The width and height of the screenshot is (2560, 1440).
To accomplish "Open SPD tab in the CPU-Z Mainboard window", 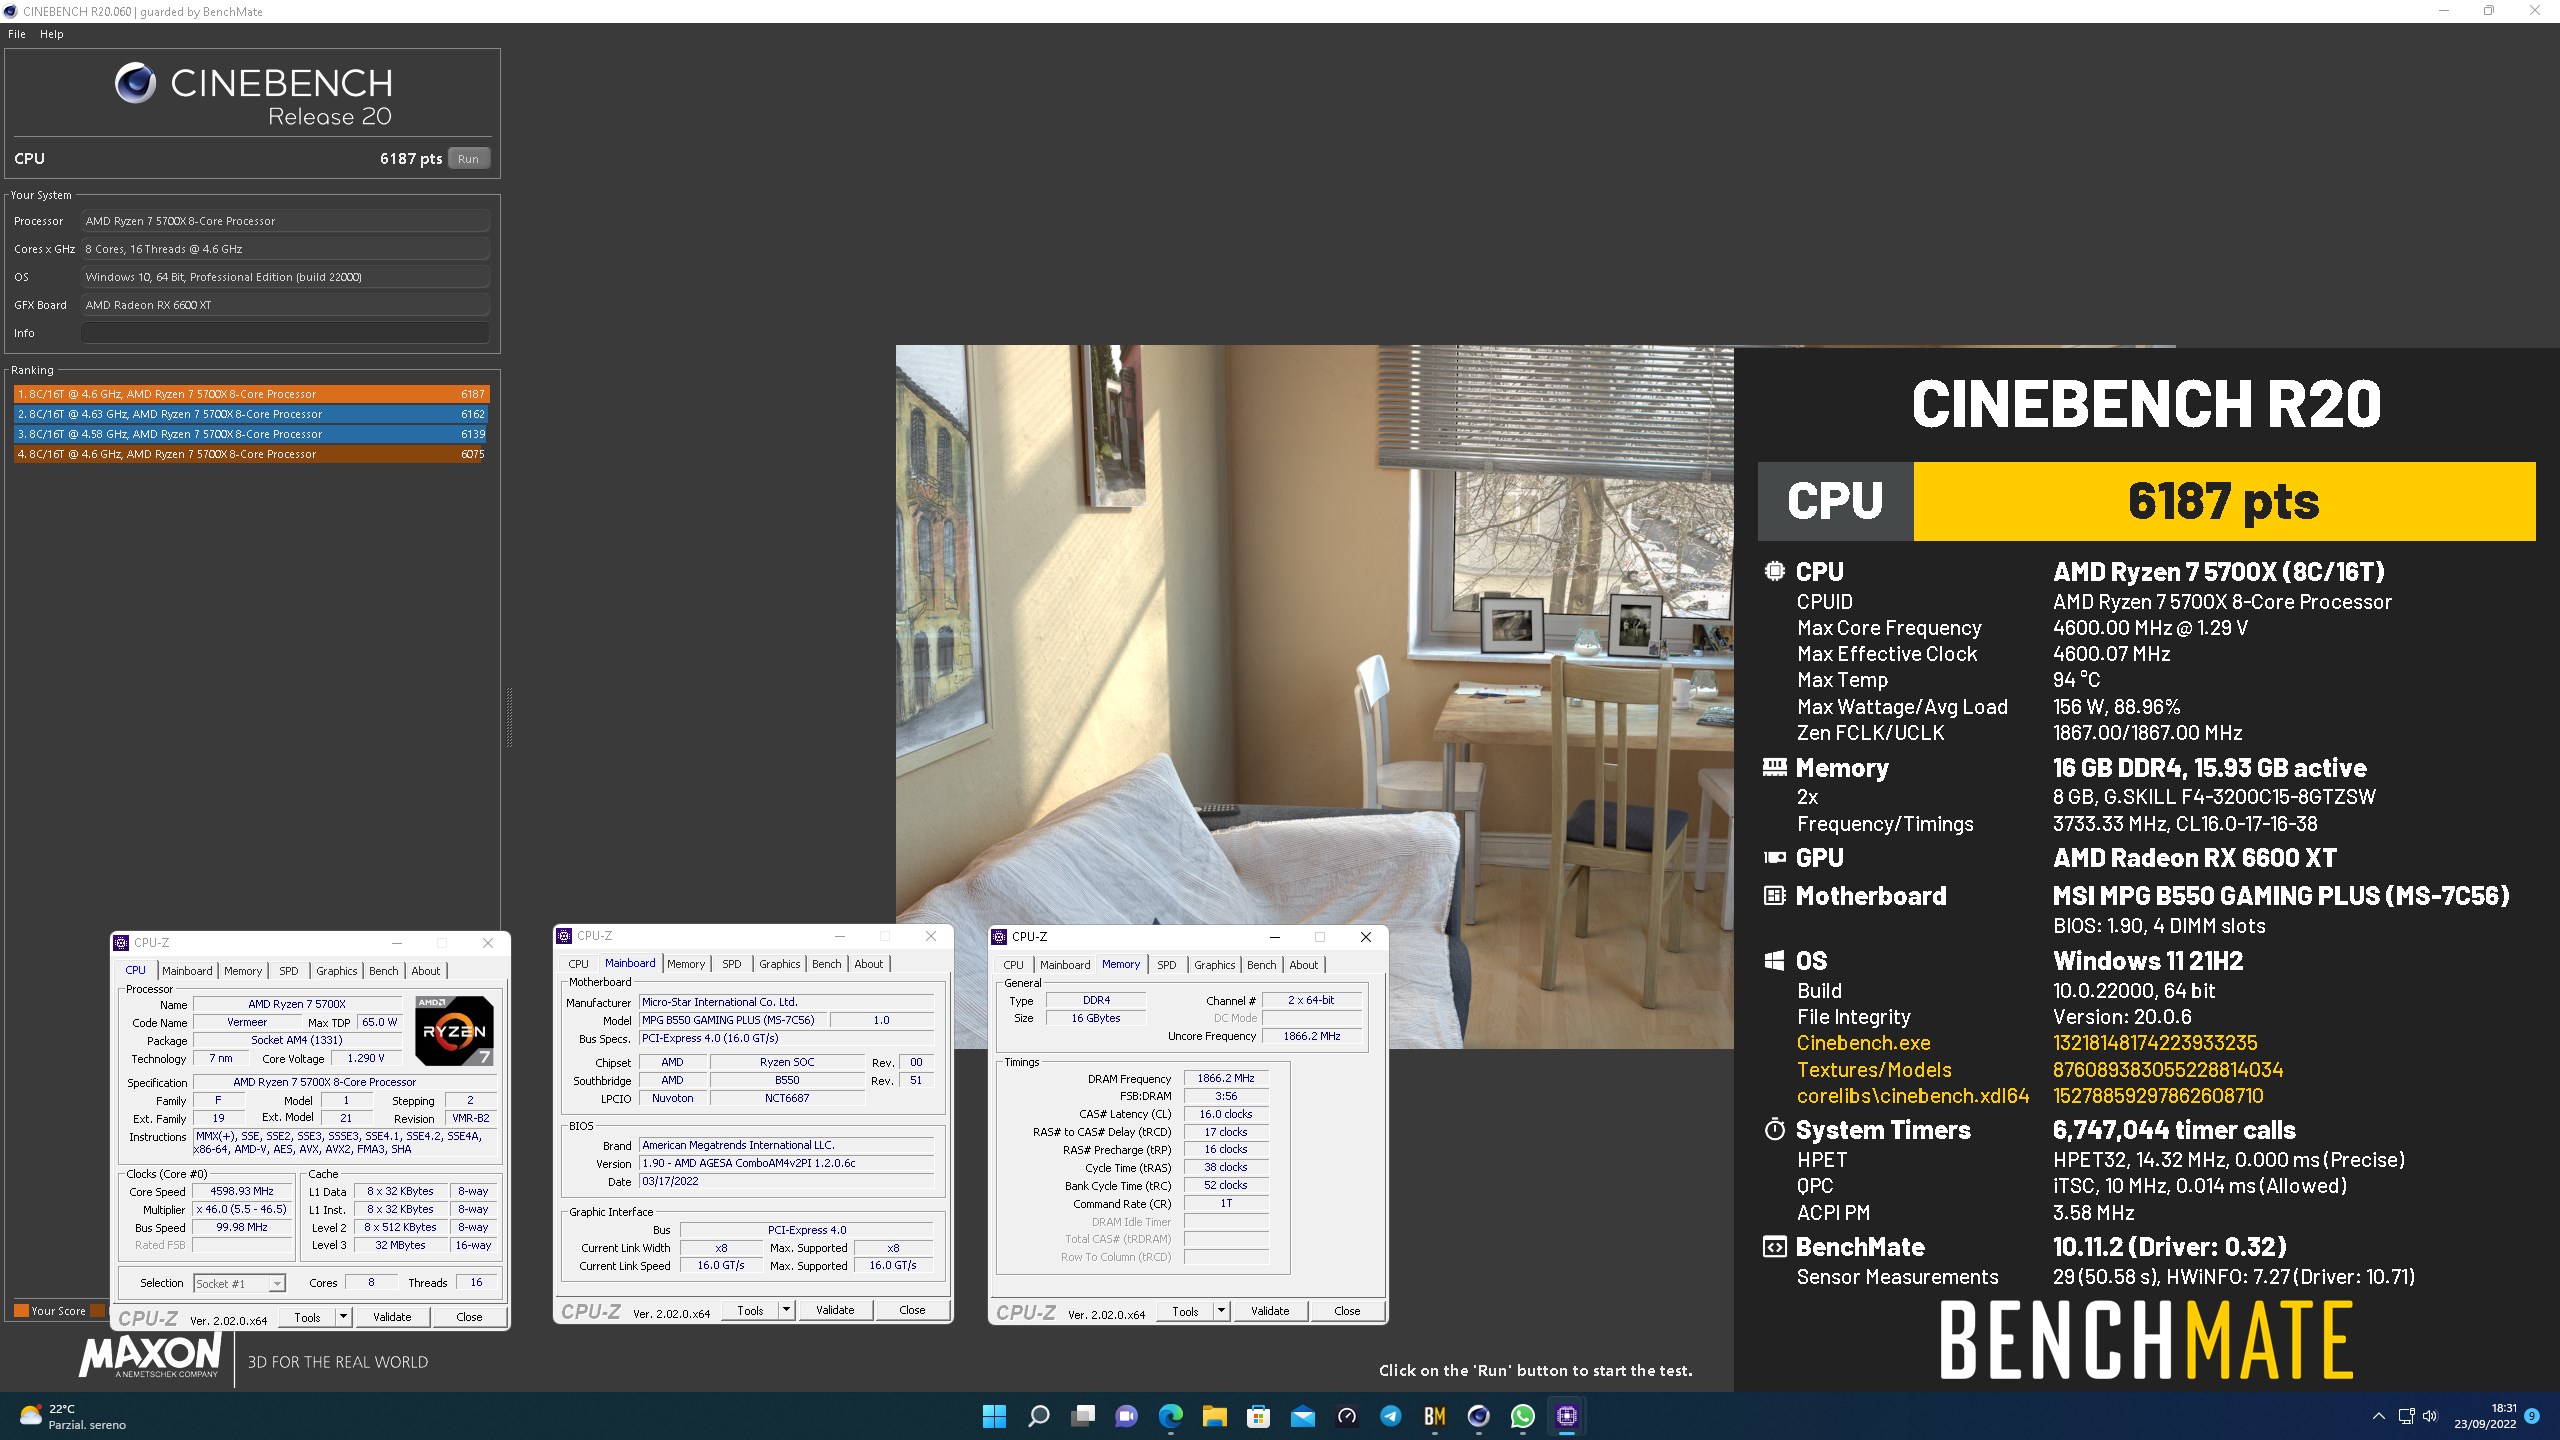I will coord(732,964).
